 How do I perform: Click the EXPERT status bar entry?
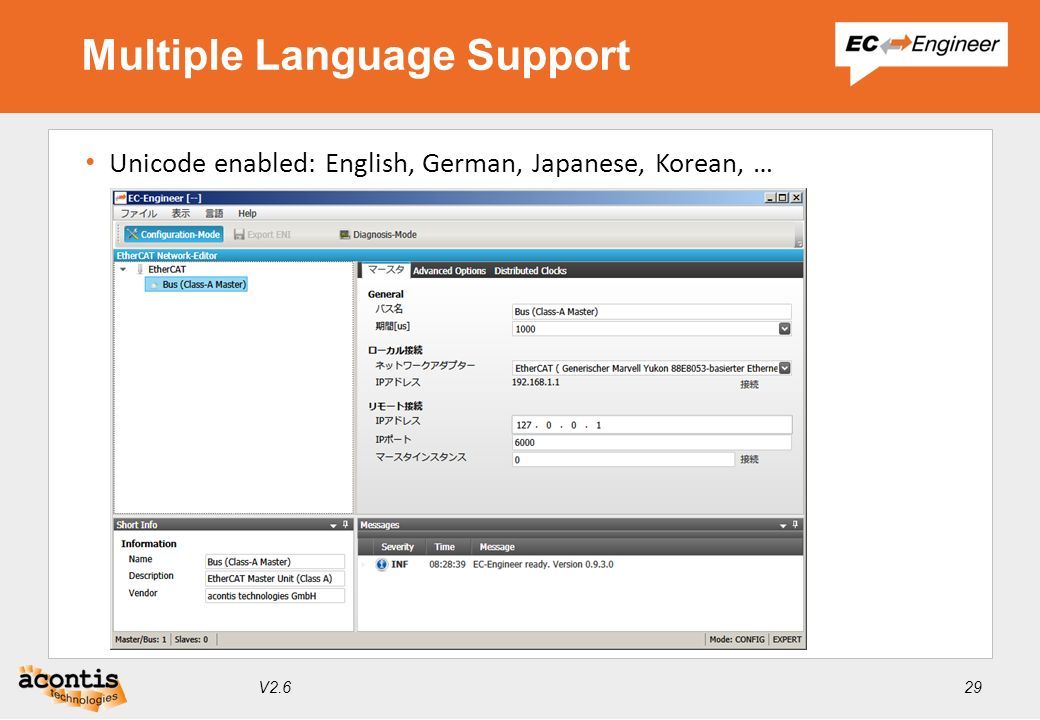pyautogui.click(x=787, y=640)
